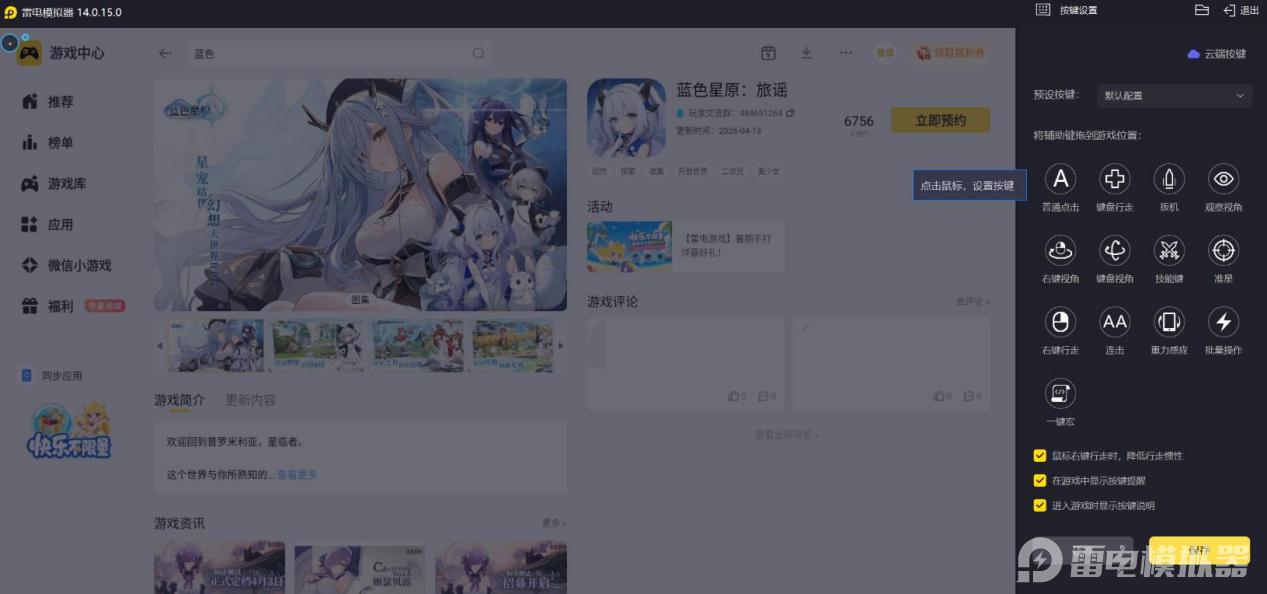Click the 立即预约 reserve button
The width and height of the screenshot is (1267, 594).
click(940, 120)
